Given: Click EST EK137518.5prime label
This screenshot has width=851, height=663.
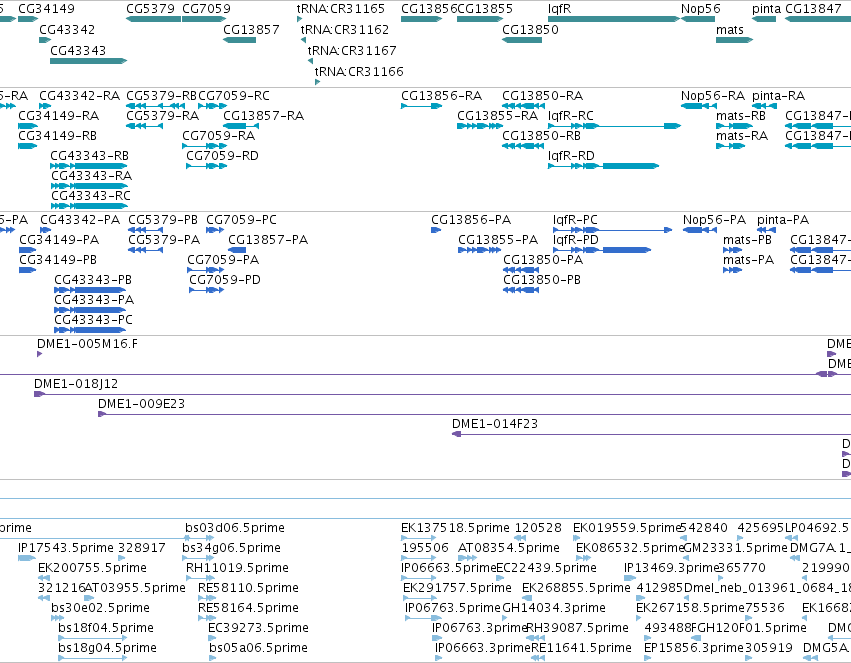Looking at the screenshot, I should pyautogui.click(x=455, y=528).
